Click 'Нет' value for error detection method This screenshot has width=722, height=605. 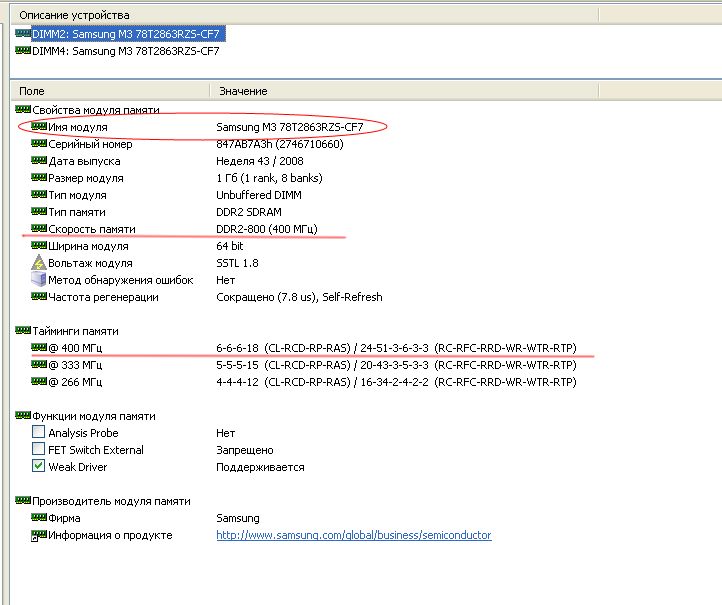pyautogui.click(x=226, y=280)
